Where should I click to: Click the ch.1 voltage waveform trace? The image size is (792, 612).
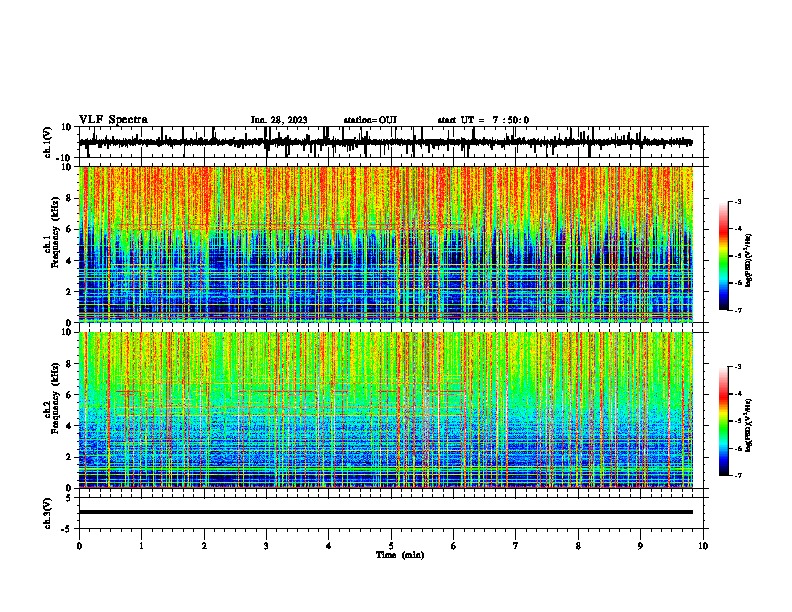click(386, 142)
